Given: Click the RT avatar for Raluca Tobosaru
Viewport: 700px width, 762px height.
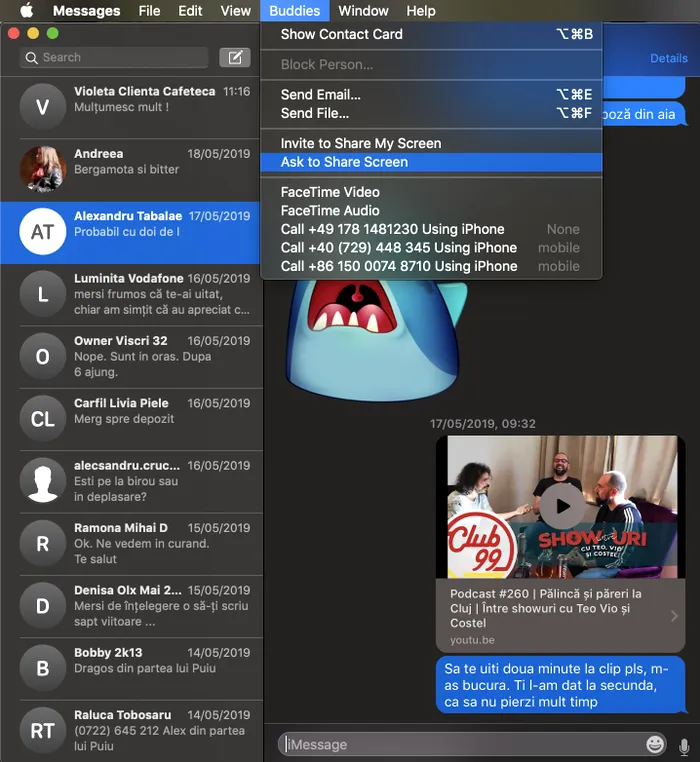Looking at the screenshot, I should coord(43,730).
